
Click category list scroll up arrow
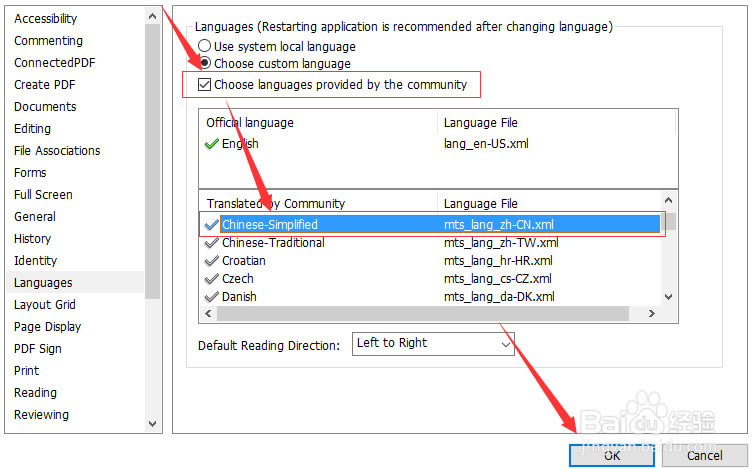coord(153,17)
